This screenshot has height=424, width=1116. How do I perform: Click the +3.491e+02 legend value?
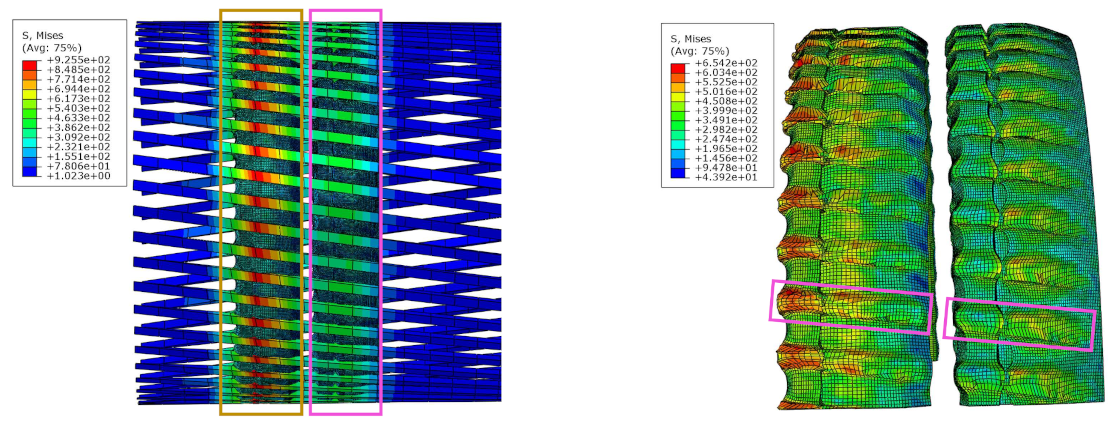click(725, 120)
